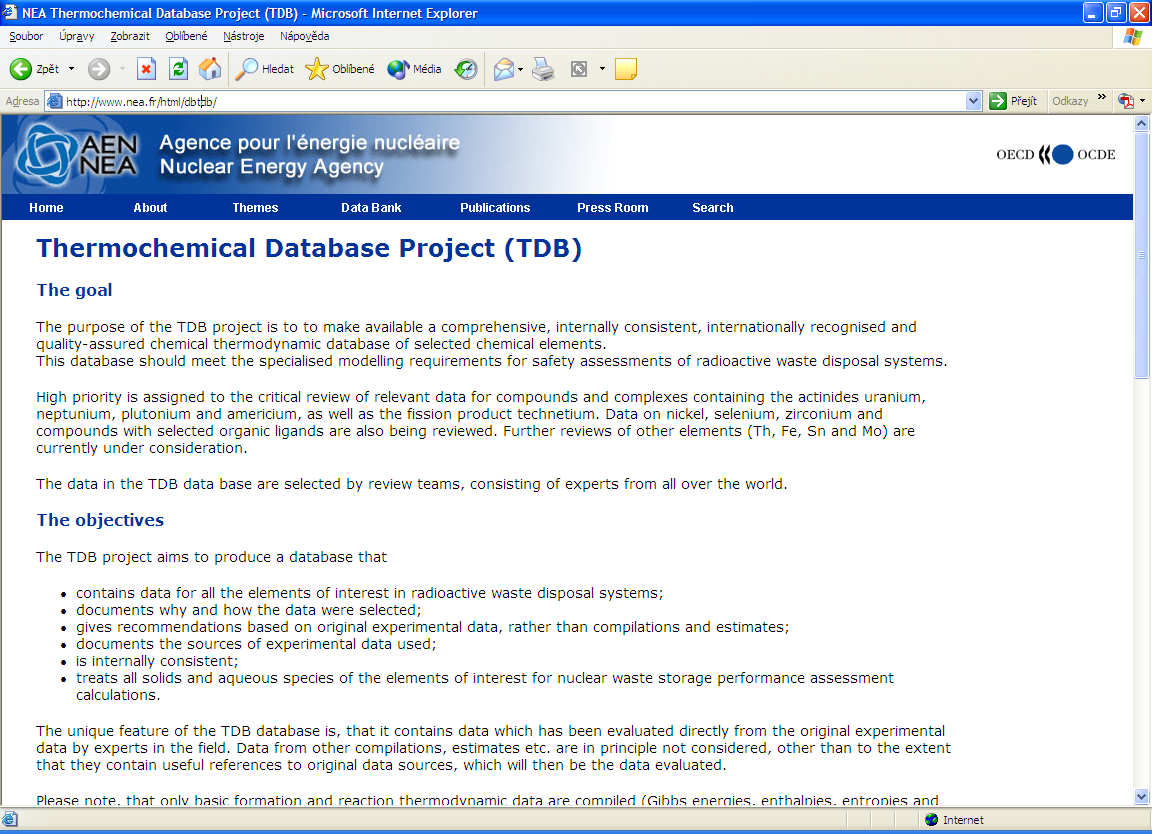This screenshot has height=834, width=1152.
Task: Open the Adobe PDF icon dropdown arrow
Action: [x=1142, y=101]
